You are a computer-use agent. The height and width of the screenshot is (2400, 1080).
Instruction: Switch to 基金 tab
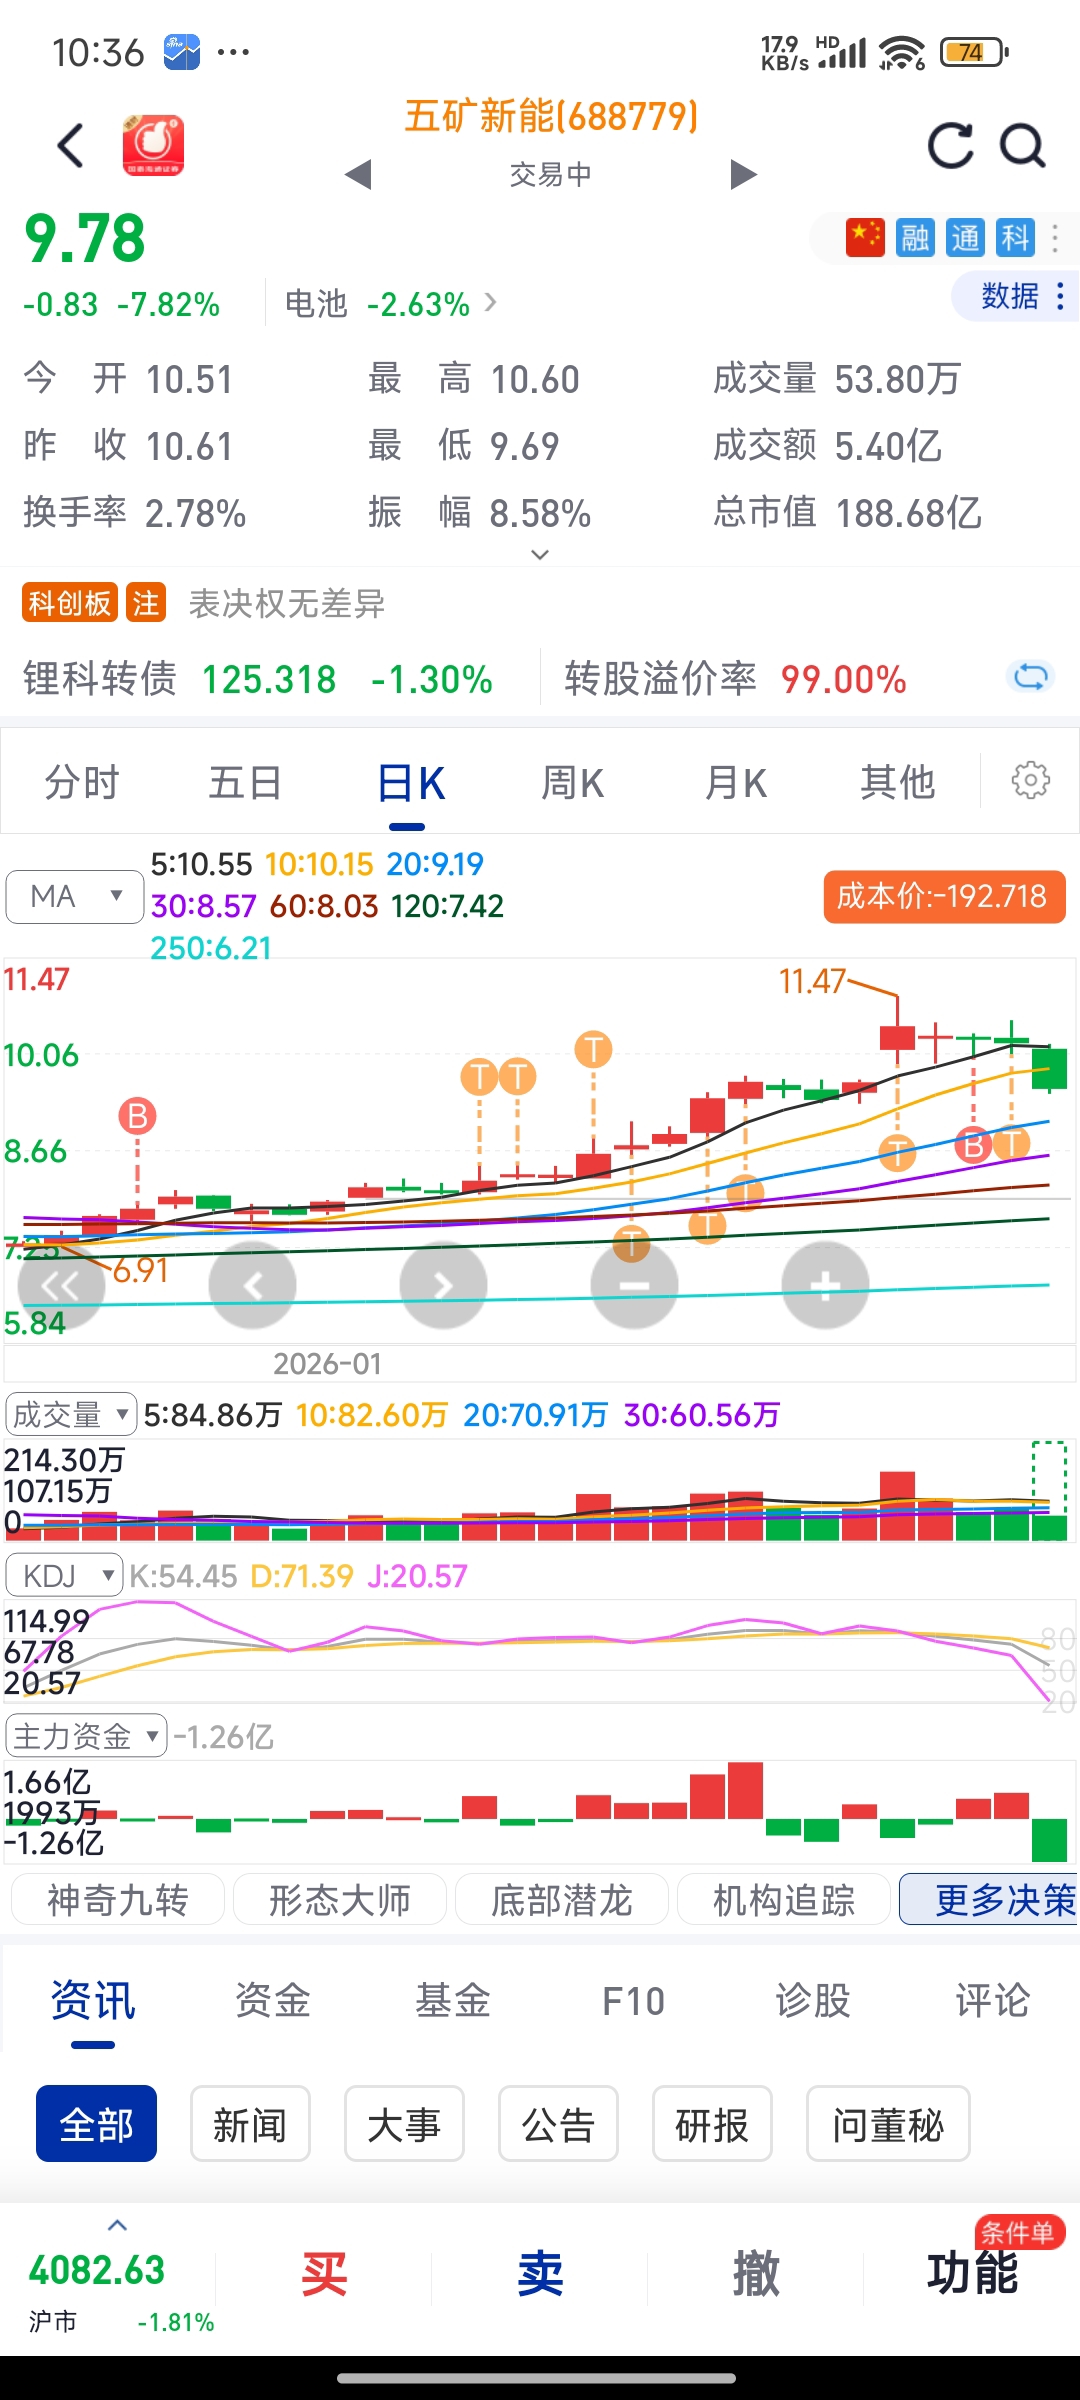tap(453, 2001)
